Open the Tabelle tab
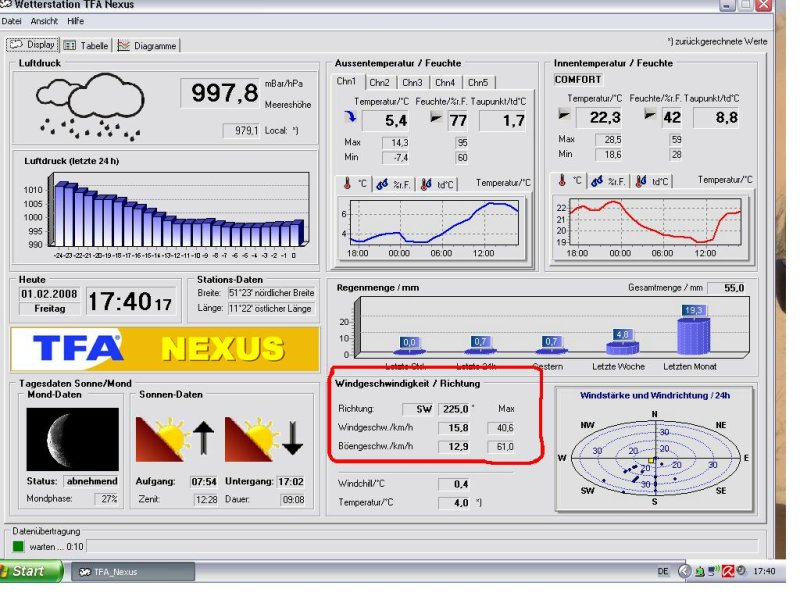Image resolution: width=800 pixels, height=600 pixels. 86,45
